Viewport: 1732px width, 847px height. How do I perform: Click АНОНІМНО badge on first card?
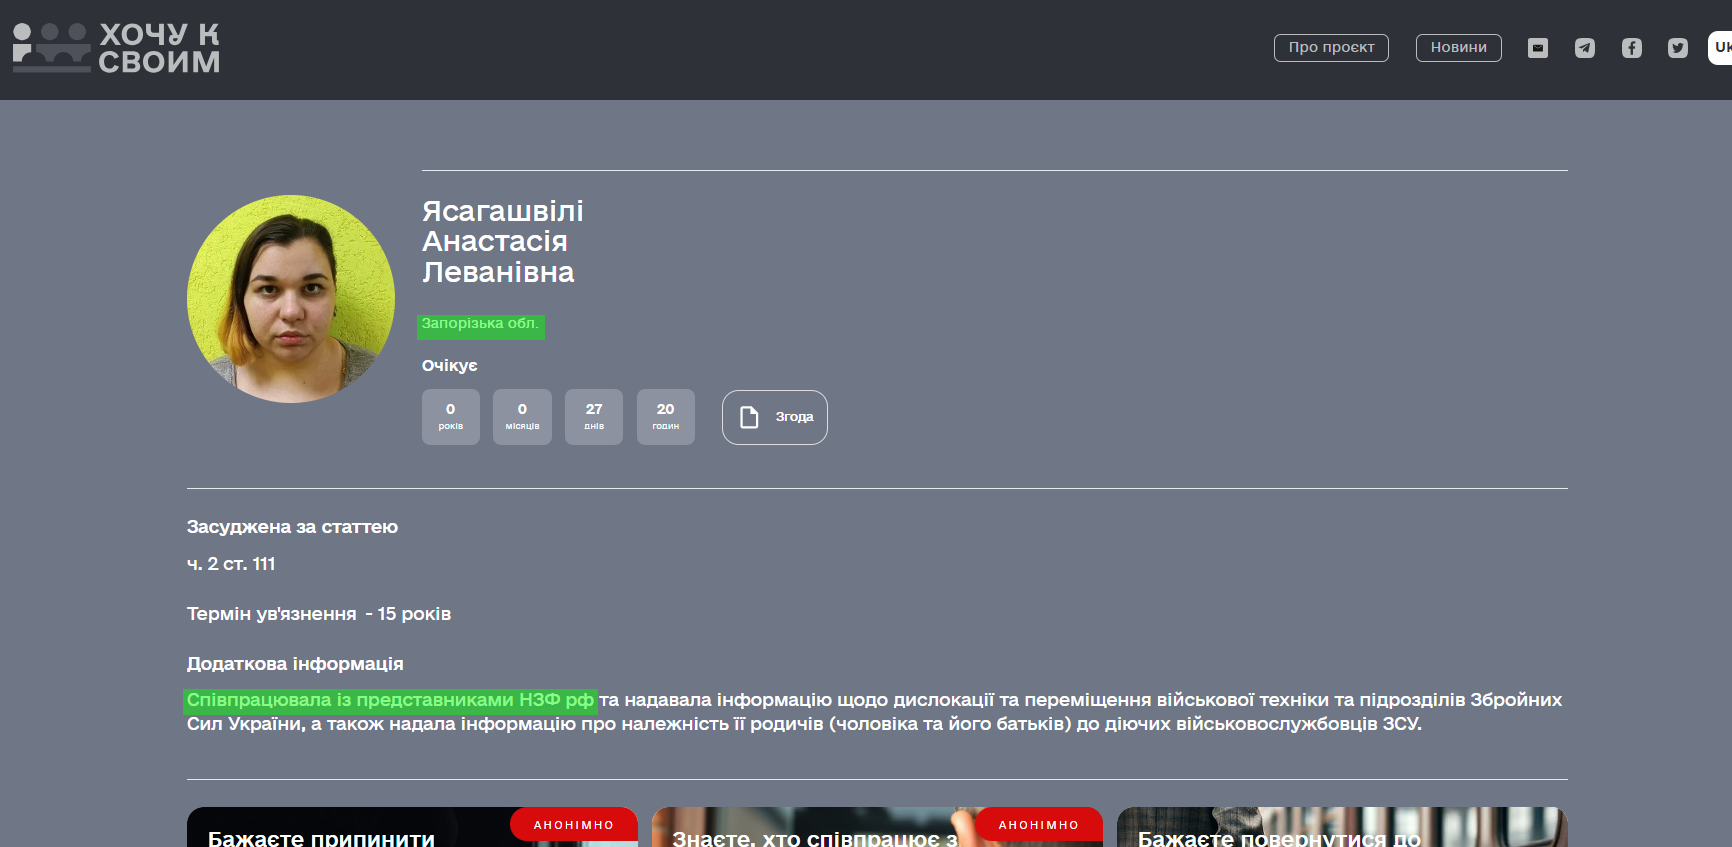[x=573, y=825]
